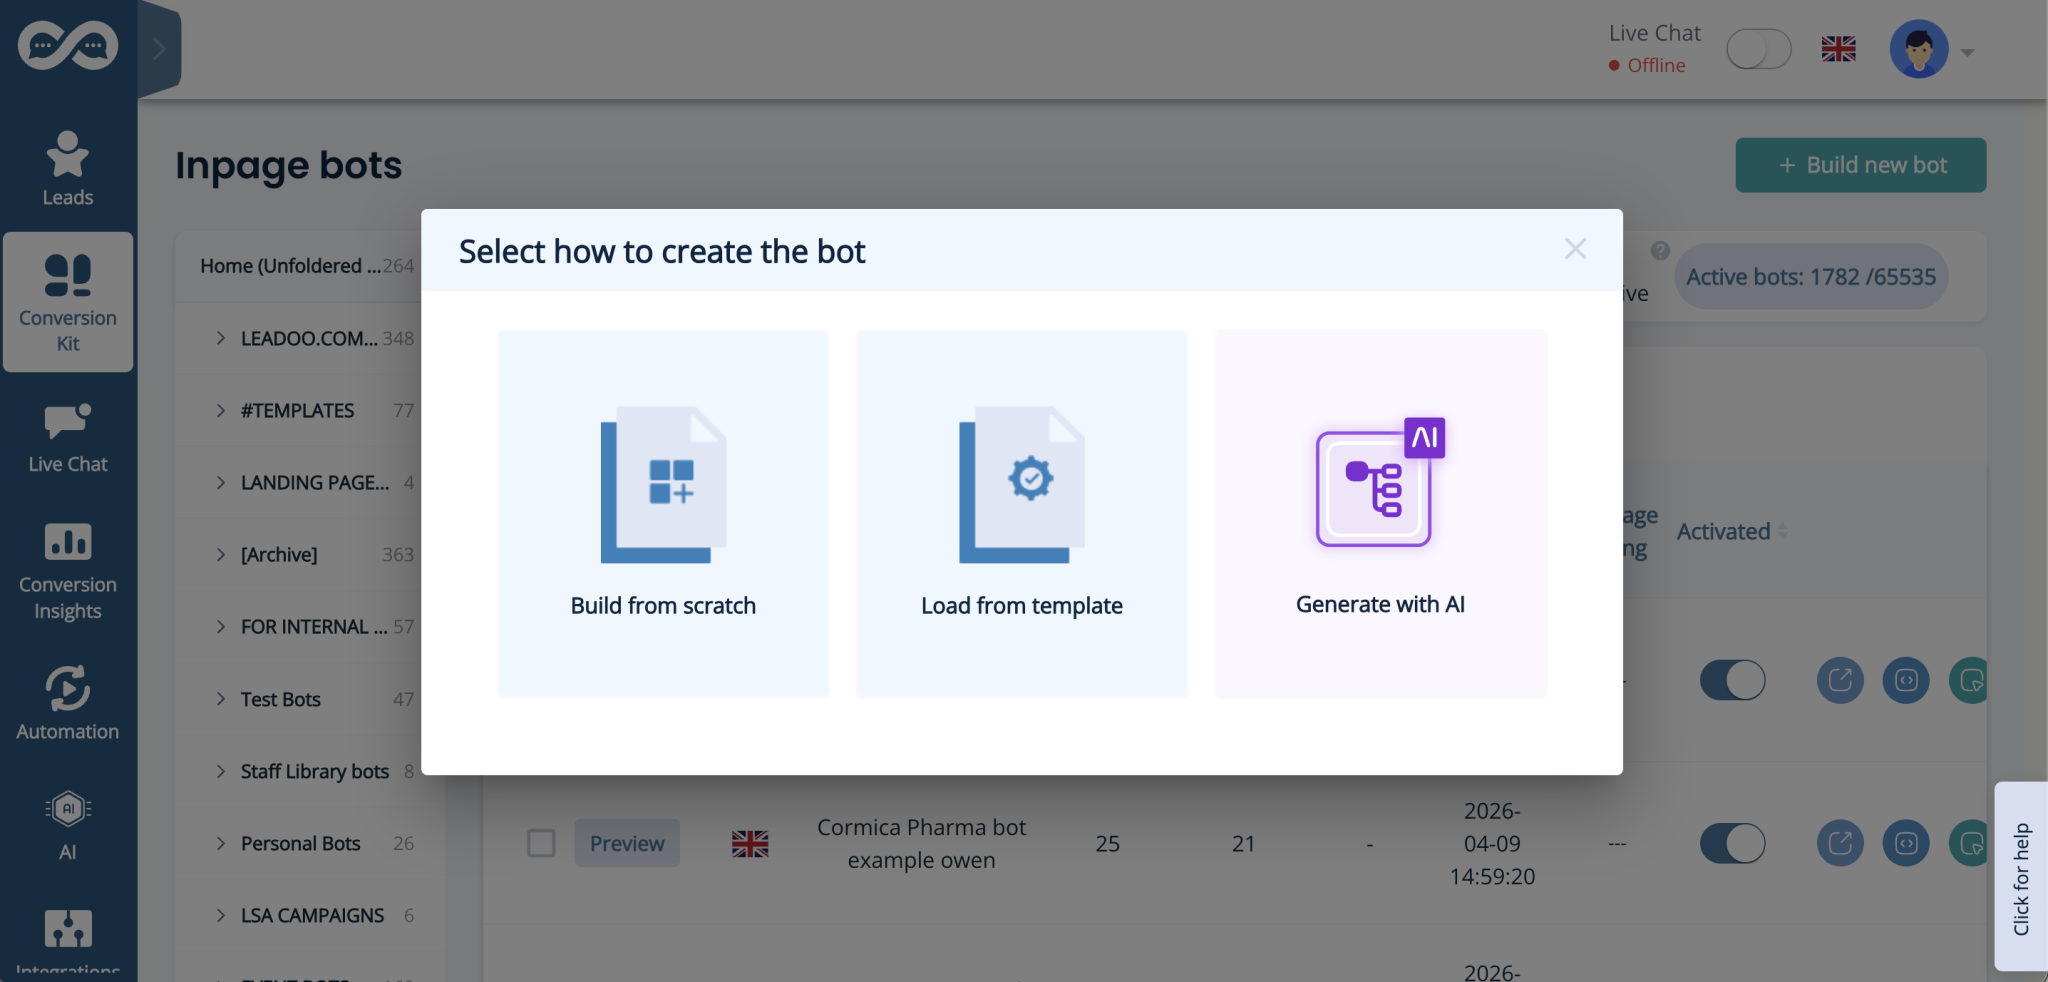
Task: Choose Load from template option
Action: point(1021,513)
